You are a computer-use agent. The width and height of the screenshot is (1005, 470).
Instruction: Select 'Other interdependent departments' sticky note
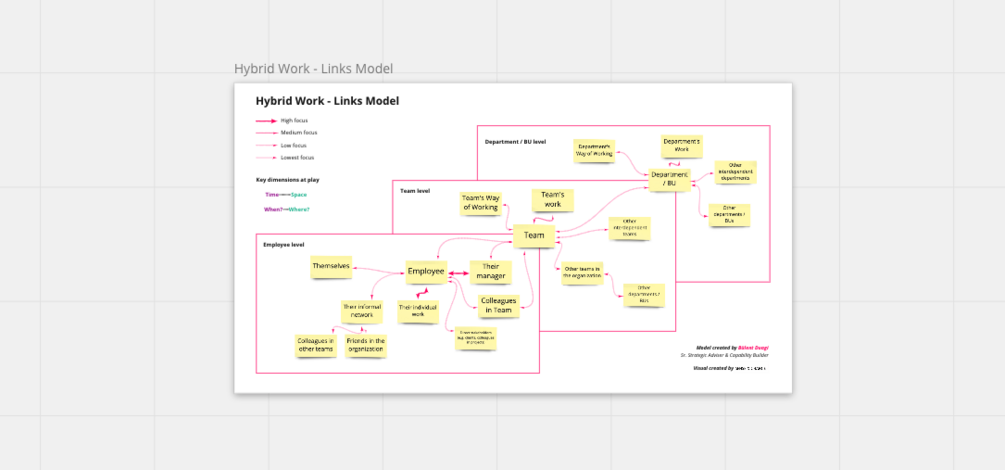pyautogui.click(x=735, y=172)
